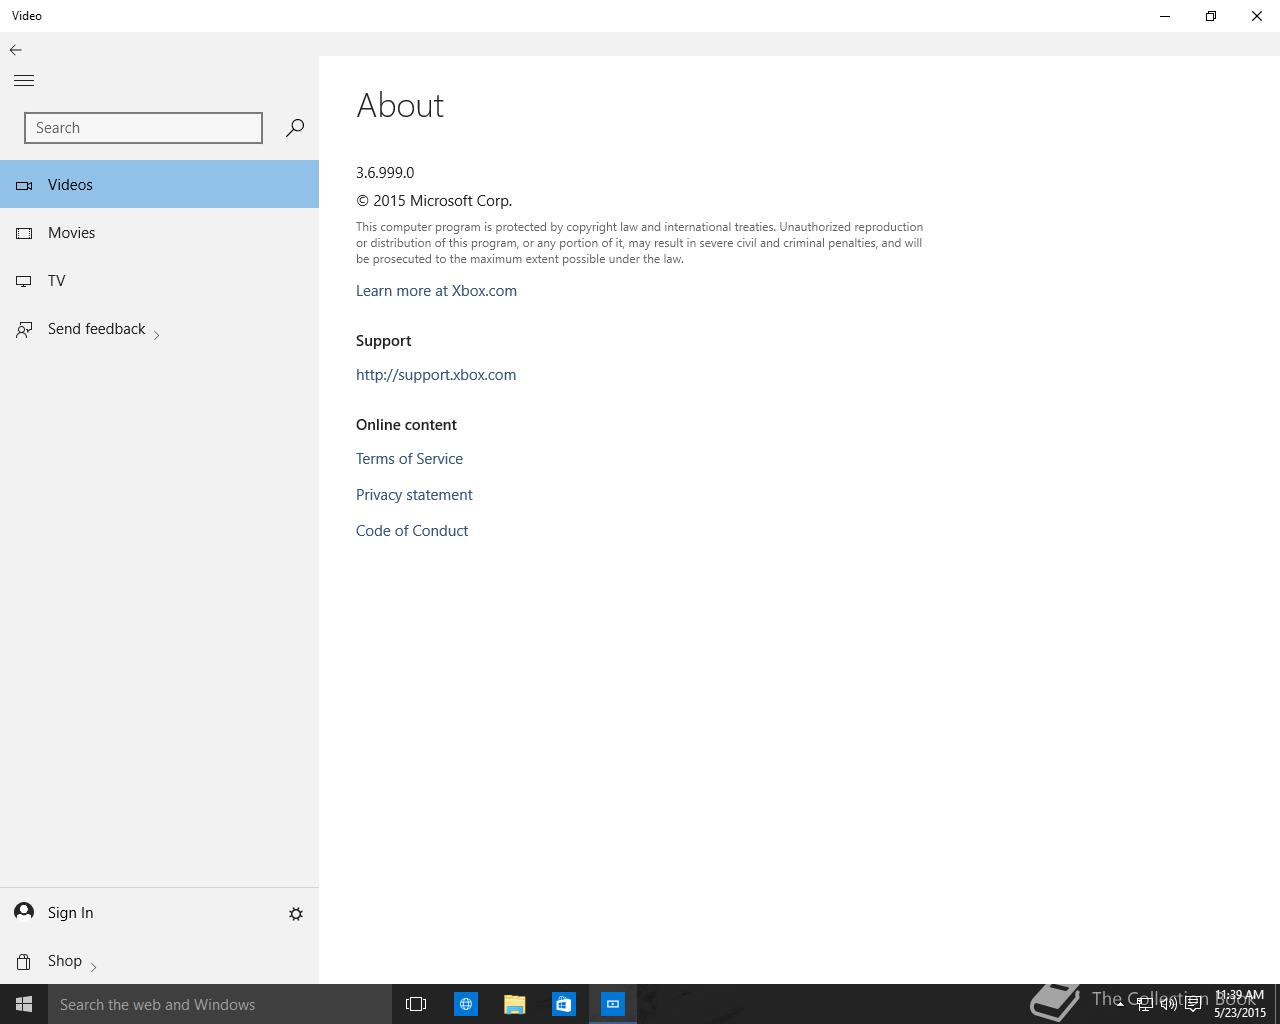Click the Shop bag icon

[x=24, y=961]
